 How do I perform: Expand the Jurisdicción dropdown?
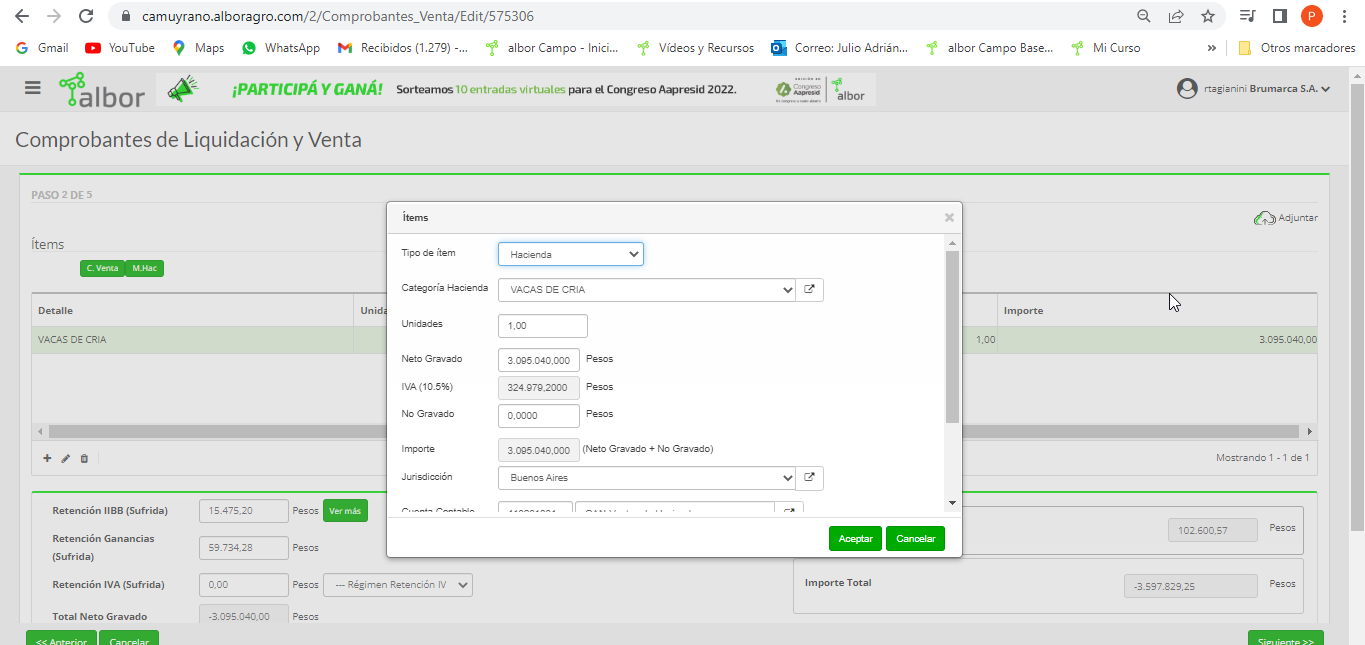[647, 478]
